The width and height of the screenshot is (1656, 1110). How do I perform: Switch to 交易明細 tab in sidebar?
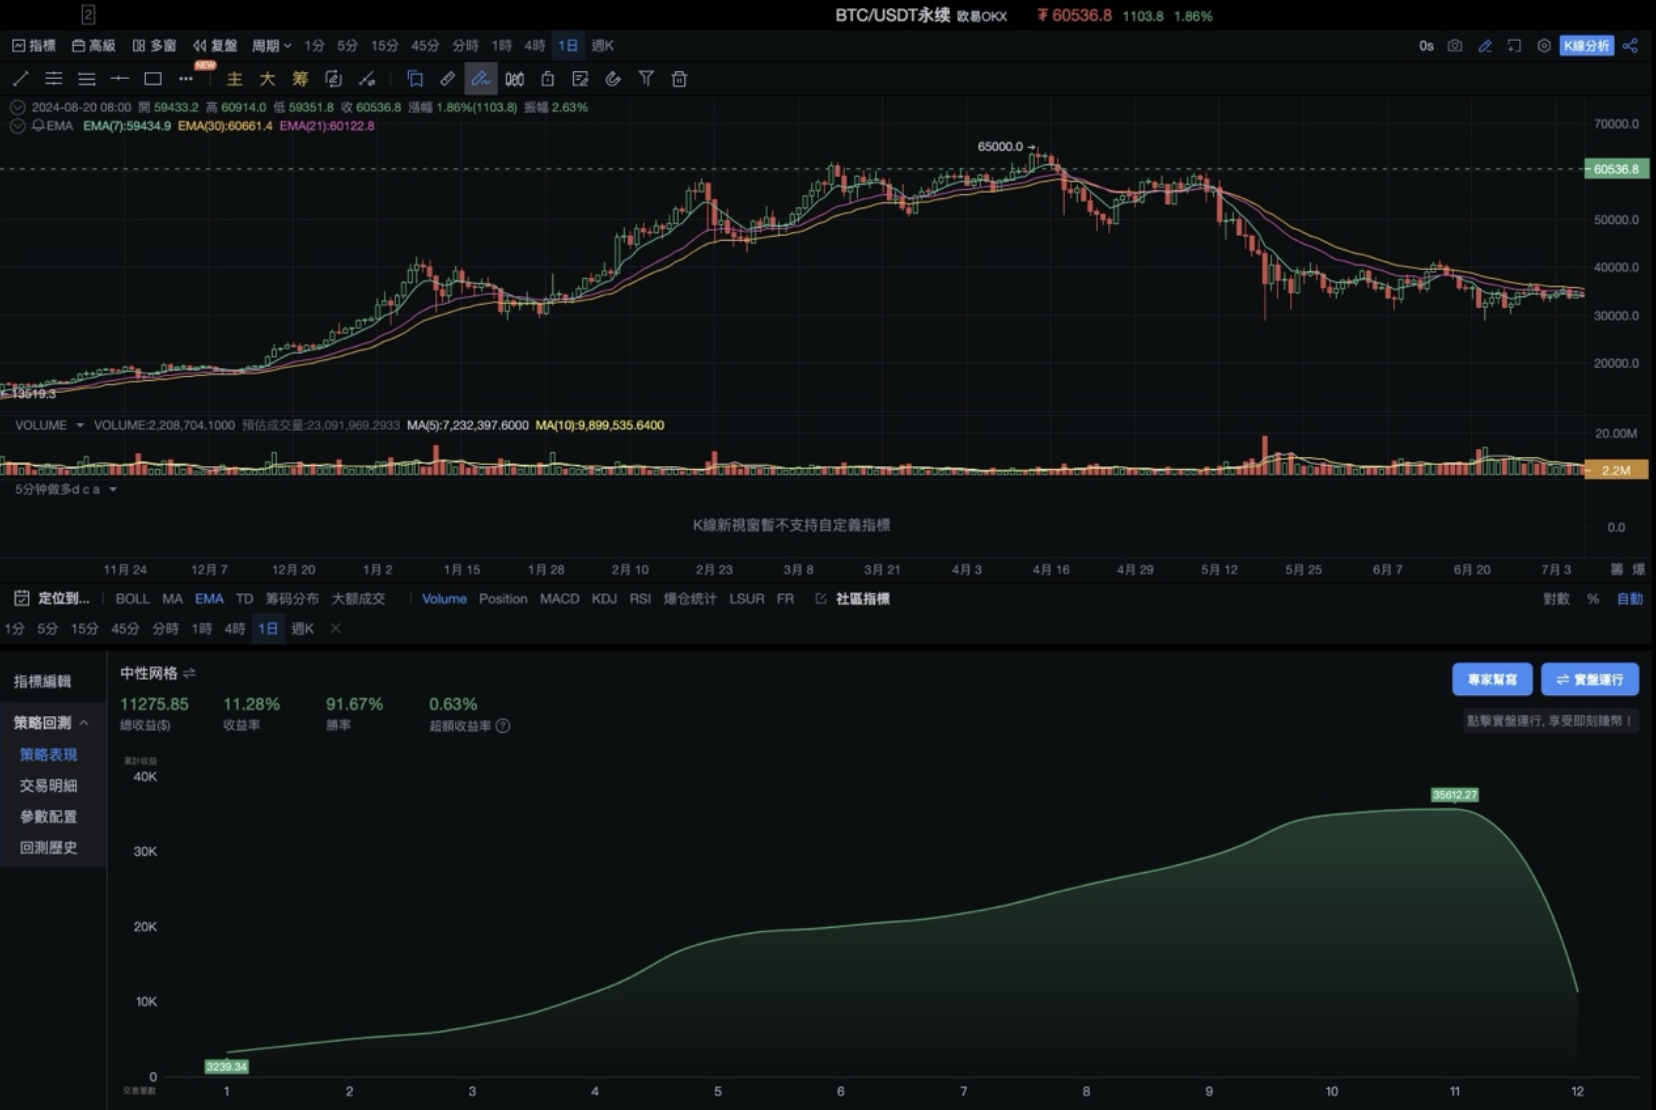[x=48, y=786]
